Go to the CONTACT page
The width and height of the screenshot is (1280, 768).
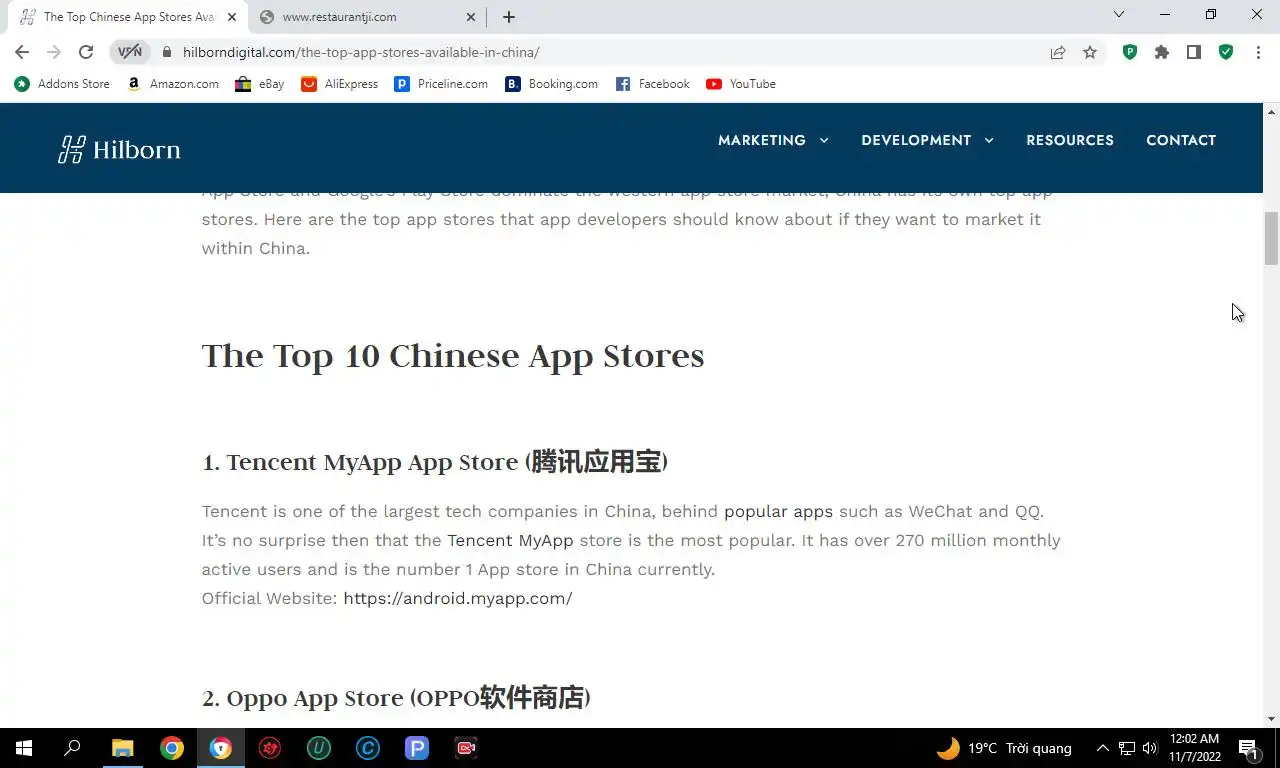(x=1181, y=140)
